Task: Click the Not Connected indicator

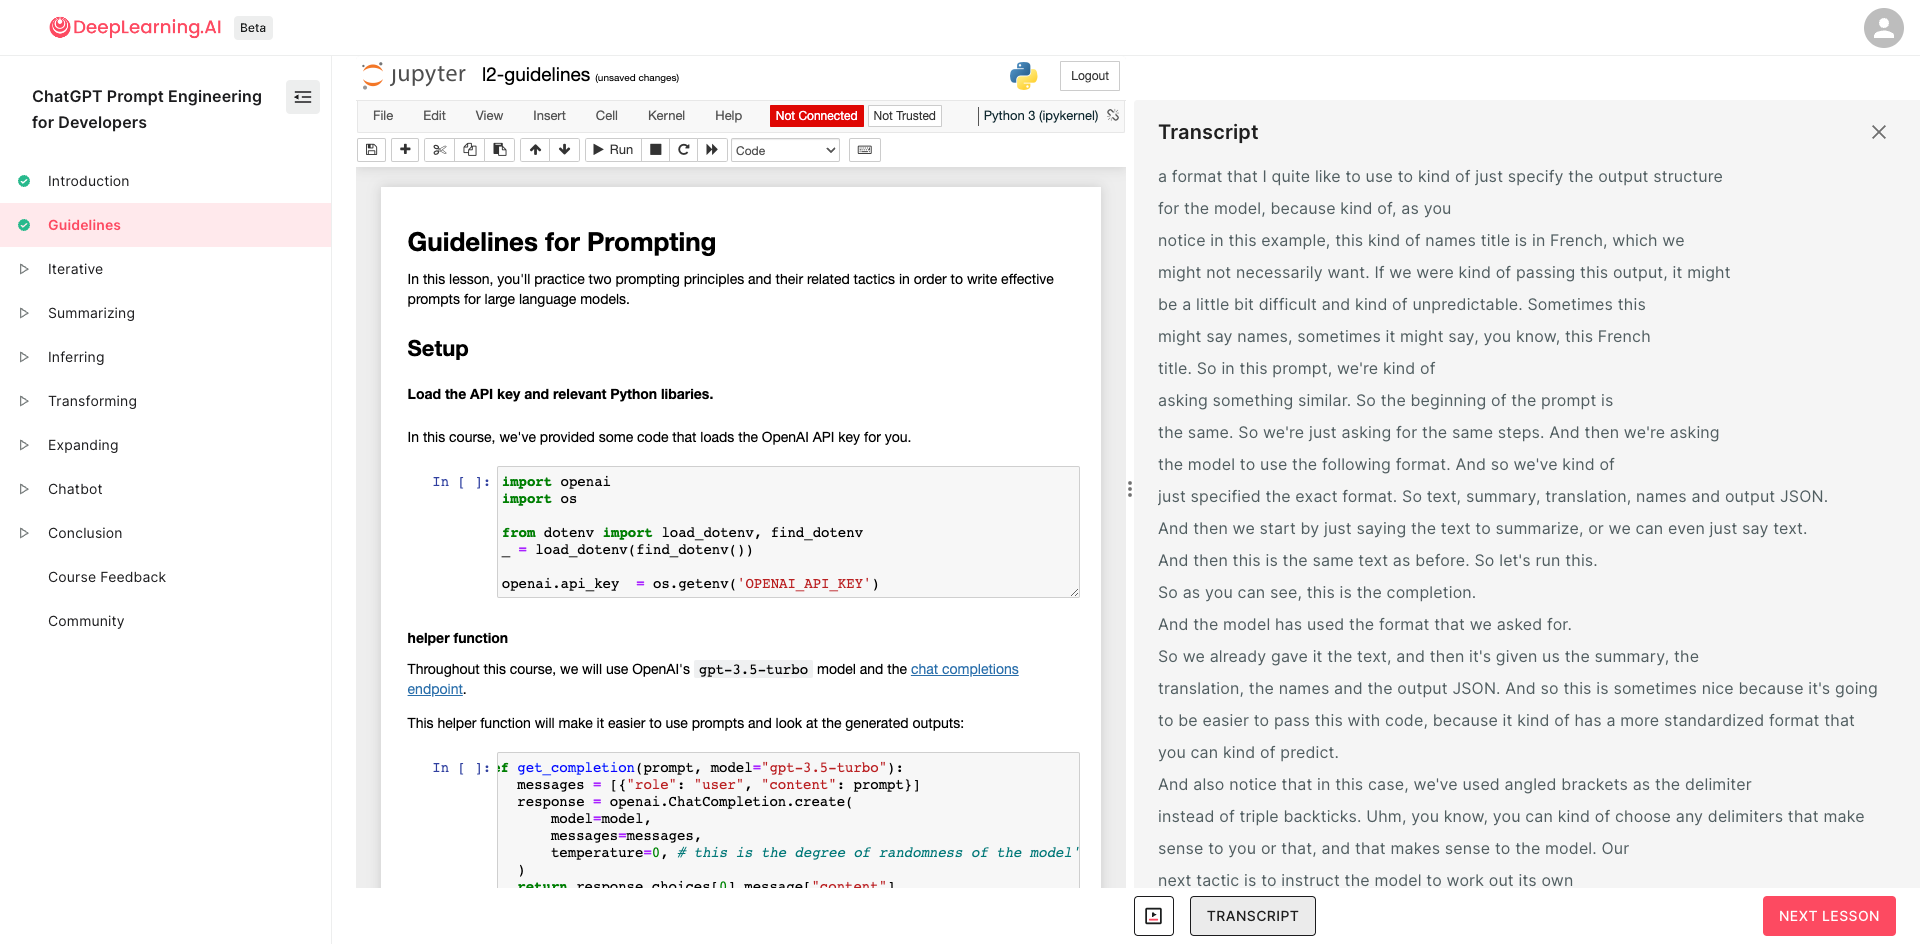Action: coord(816,116)
